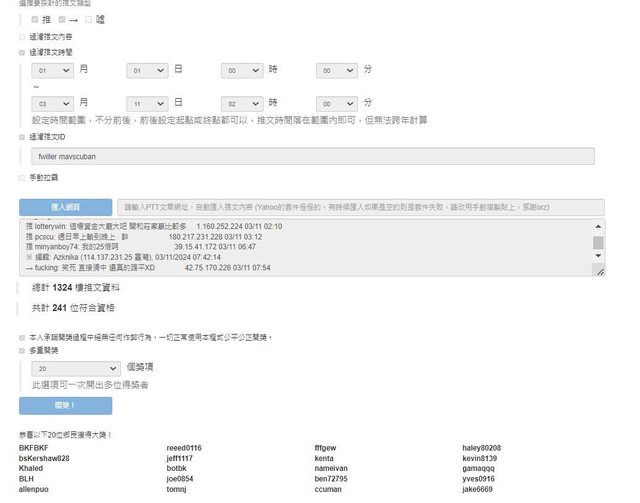Open the start hour dropdown
The width and height of the screenshot is (640, 503).
[x=242, y=71]
